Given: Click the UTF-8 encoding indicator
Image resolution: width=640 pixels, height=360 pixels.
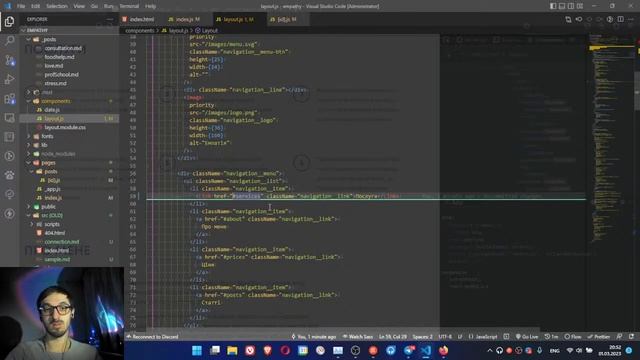Looking at the screenshot, I should point(445,337).
